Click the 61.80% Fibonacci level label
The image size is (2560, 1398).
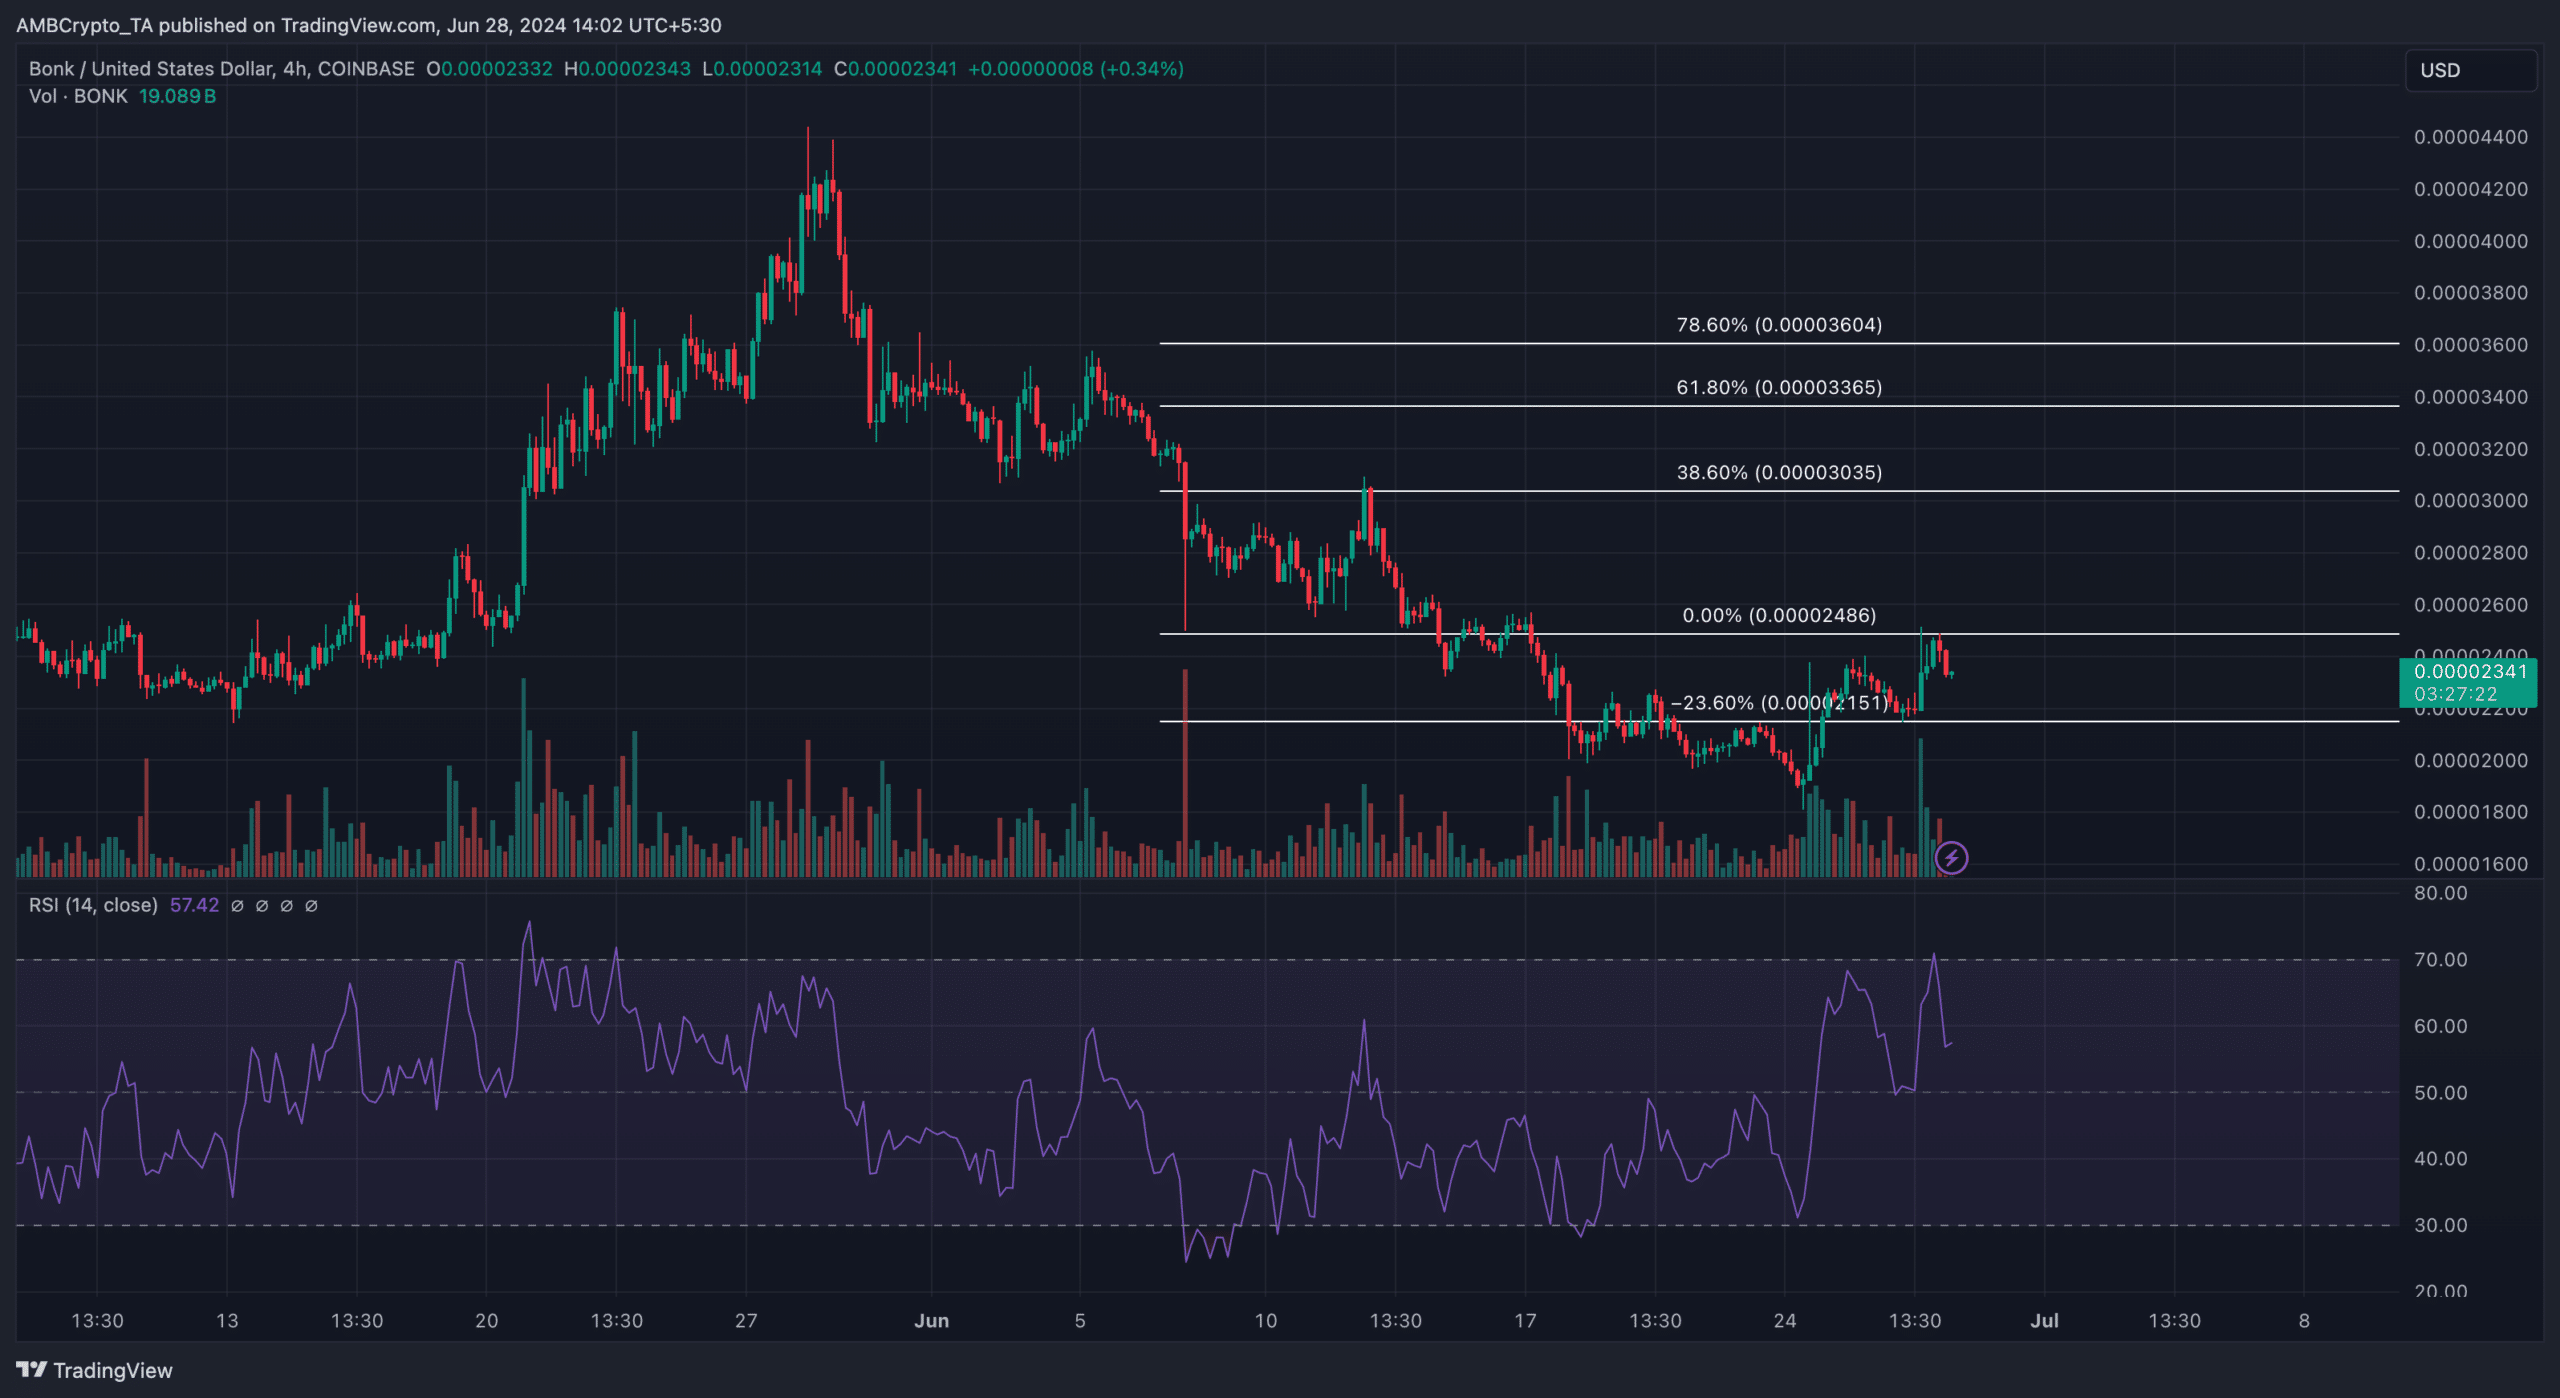tap(1778, 387)
